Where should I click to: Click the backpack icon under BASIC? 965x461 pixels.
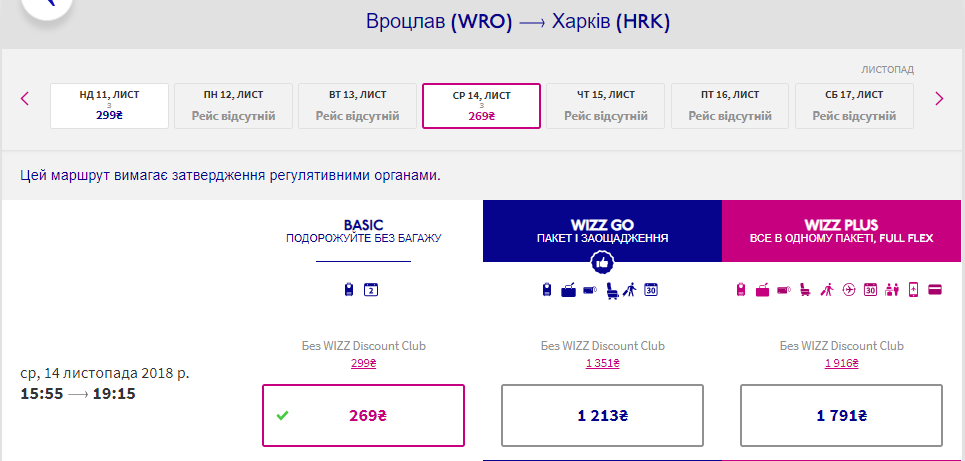(x=347, y=291)
